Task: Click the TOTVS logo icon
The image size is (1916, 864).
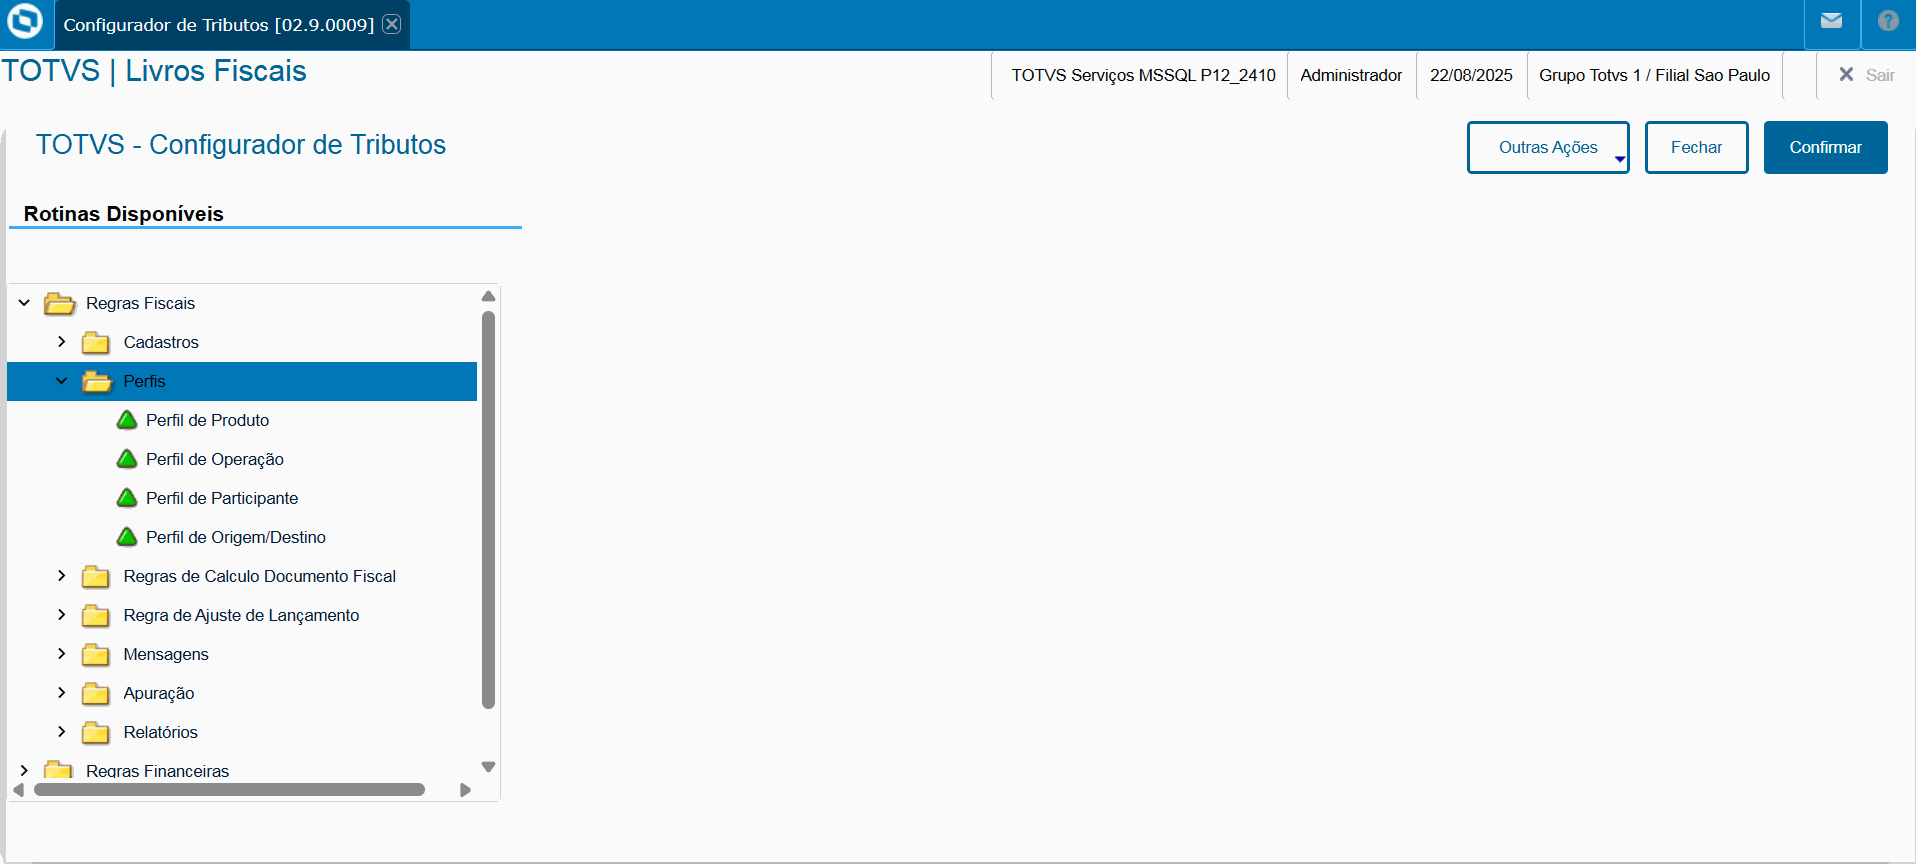Action: [x=25, y=21]
